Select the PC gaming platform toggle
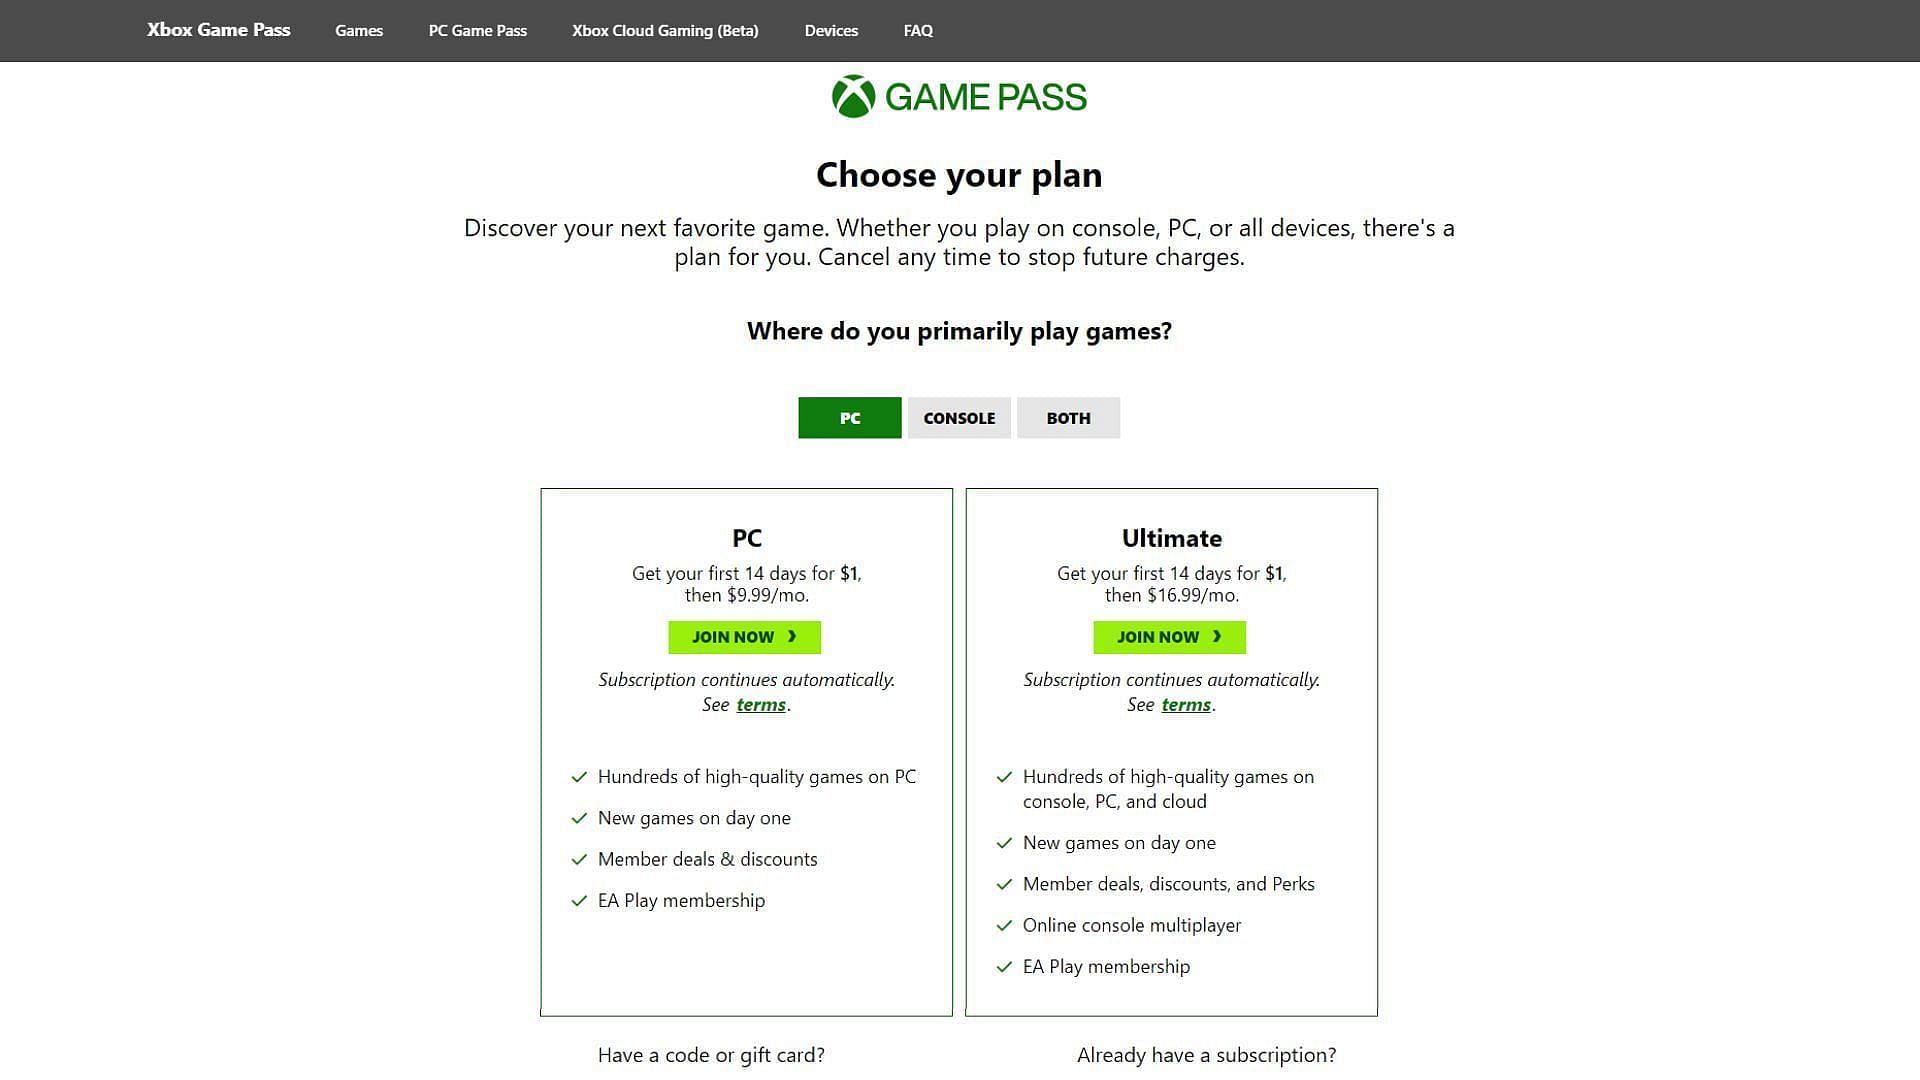The height and width of the screenshot is (1080, 1920). tap(851, 418)
